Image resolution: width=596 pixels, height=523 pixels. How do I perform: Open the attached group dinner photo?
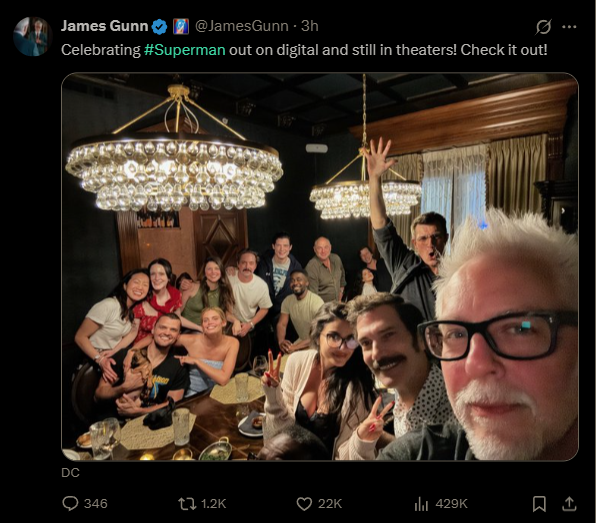click(320, 266)
